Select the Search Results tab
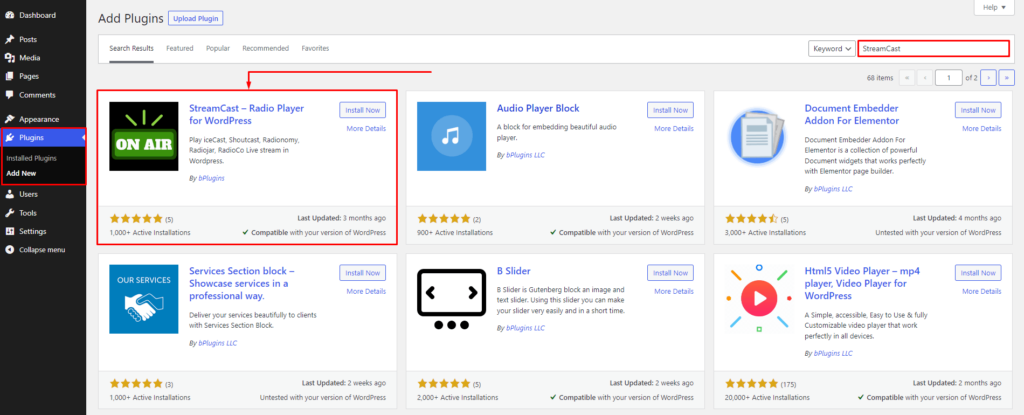 (131, 48)
